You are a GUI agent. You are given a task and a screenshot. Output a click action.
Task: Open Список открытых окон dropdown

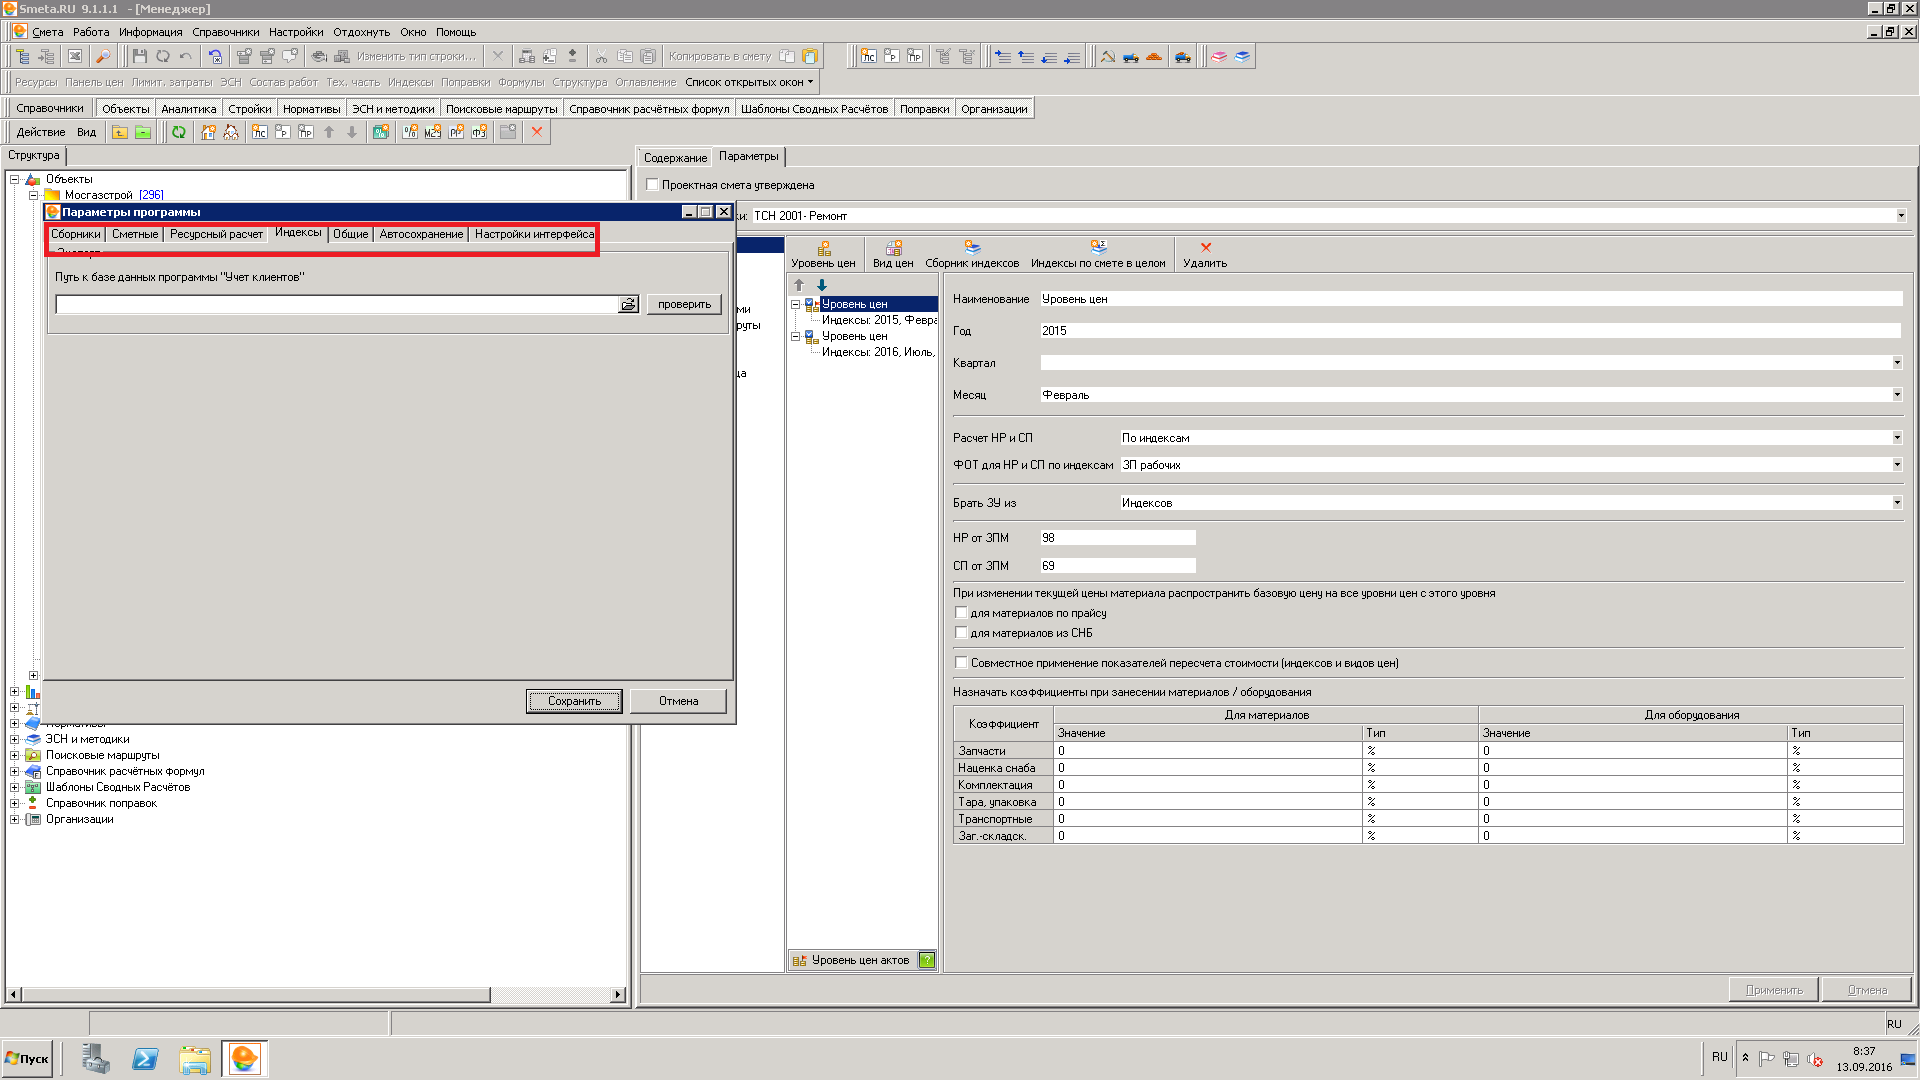point(749,82)
